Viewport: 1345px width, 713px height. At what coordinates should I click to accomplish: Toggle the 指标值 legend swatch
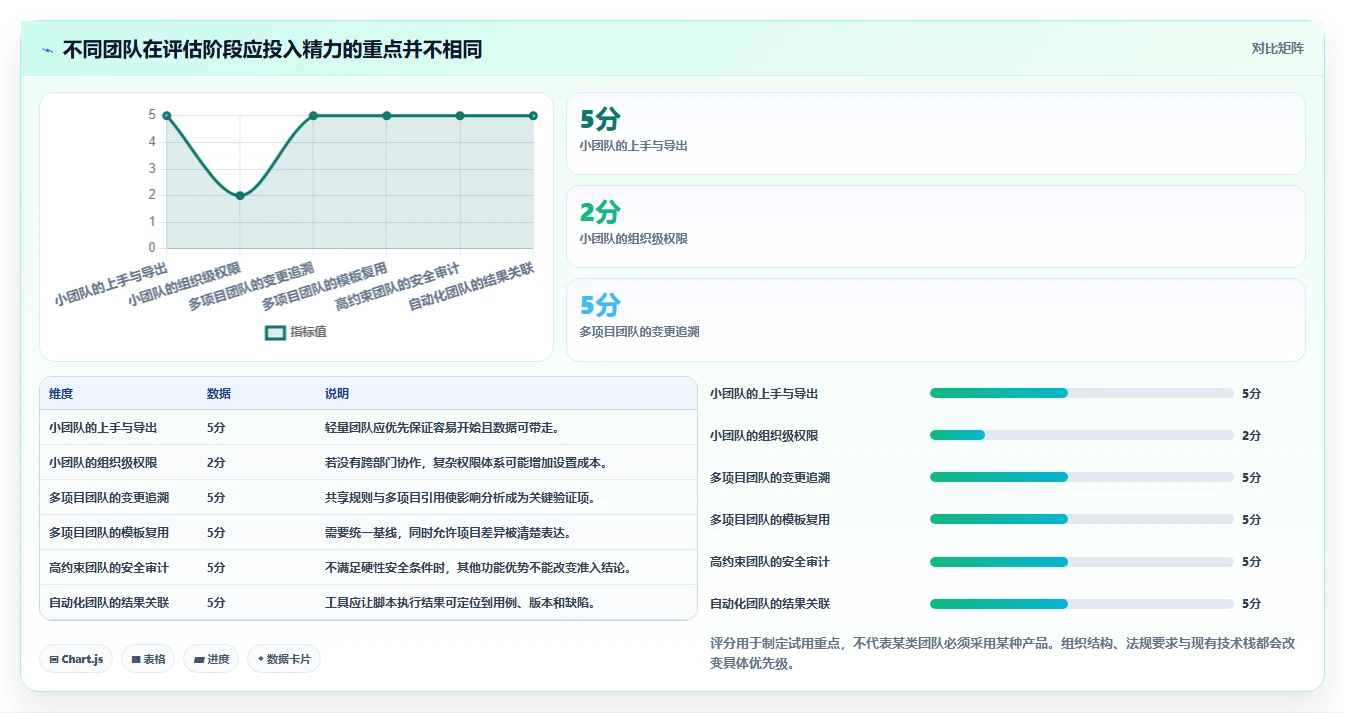[275, 332]
